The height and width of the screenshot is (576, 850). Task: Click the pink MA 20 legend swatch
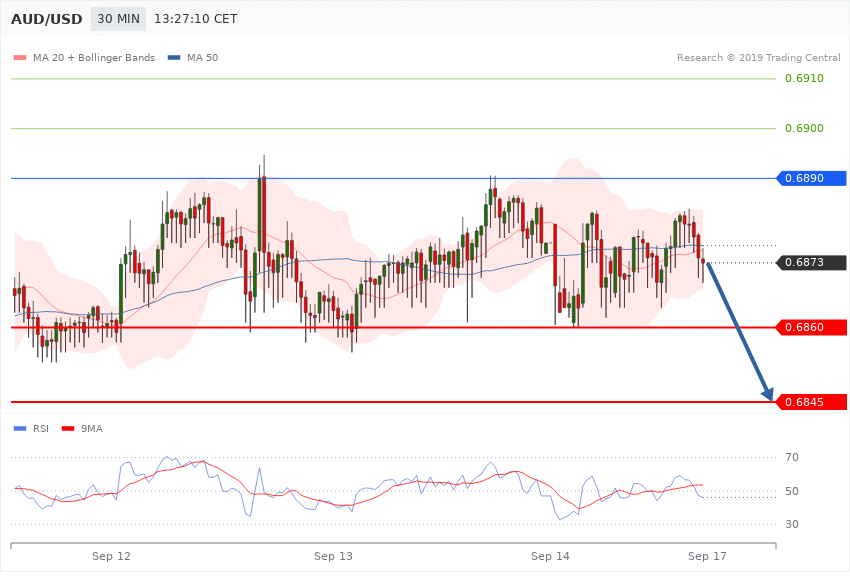point(20,57)
